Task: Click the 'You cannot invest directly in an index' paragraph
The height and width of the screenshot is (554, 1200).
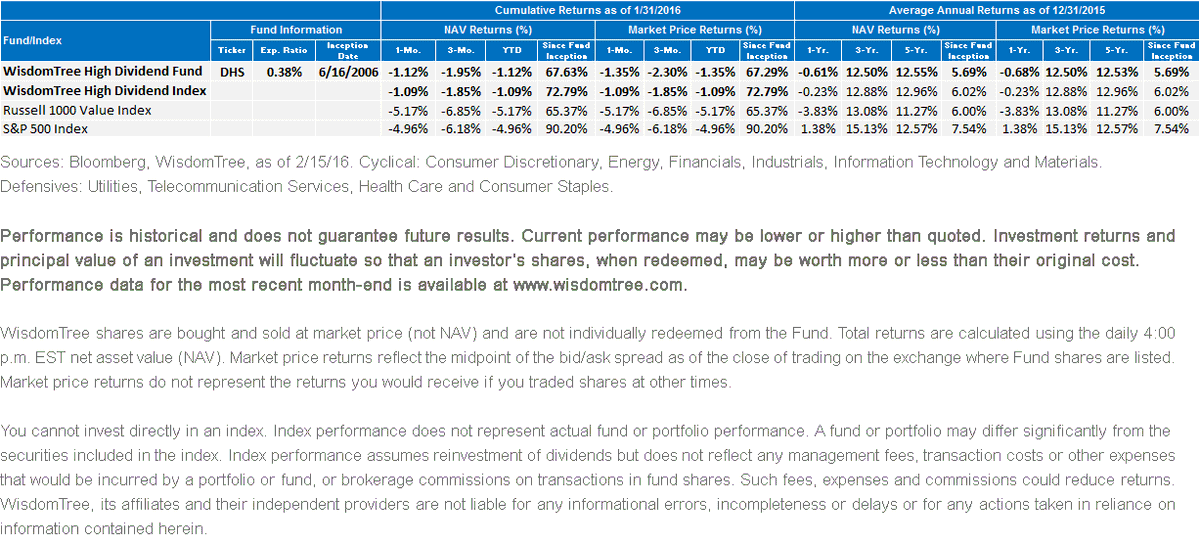Action: coord(588,480)
